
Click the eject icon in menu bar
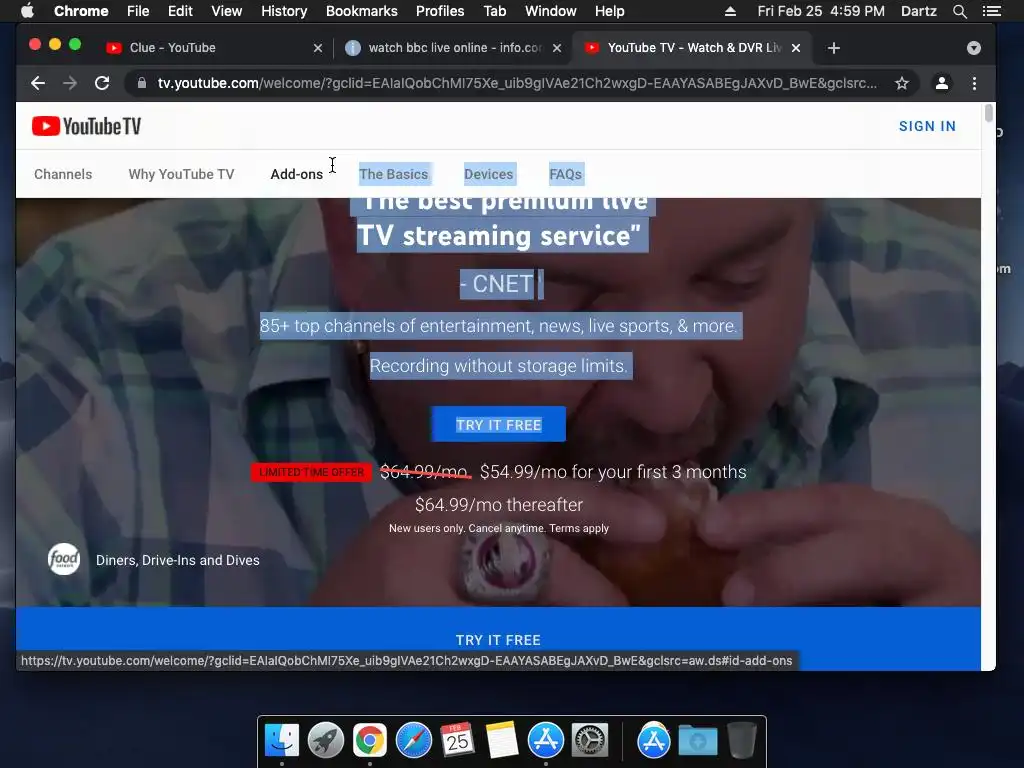tap(731, 11)
